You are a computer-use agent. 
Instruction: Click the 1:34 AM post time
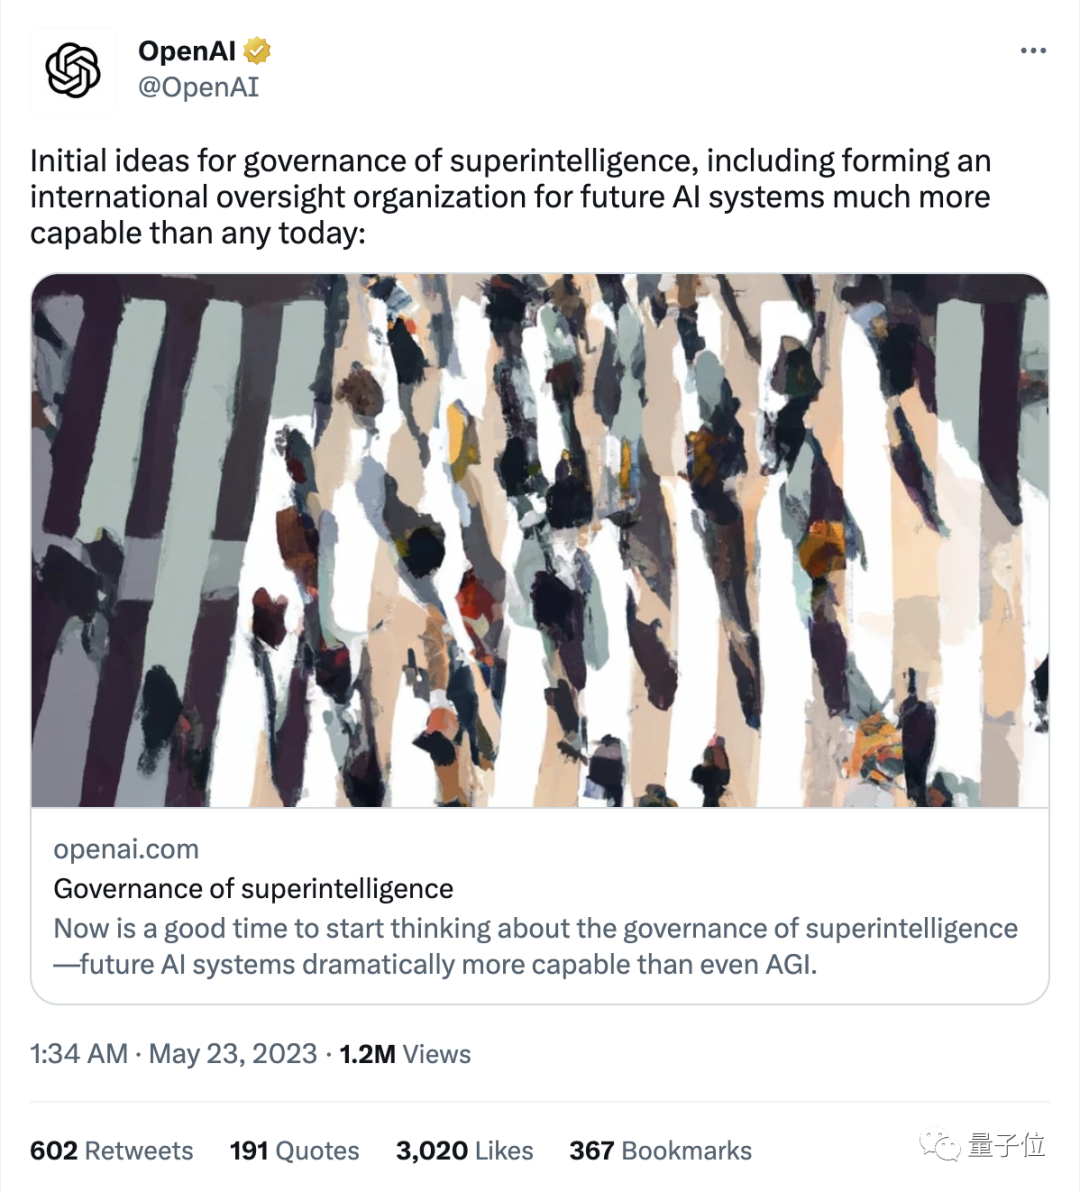click(x=79, y=1054)
